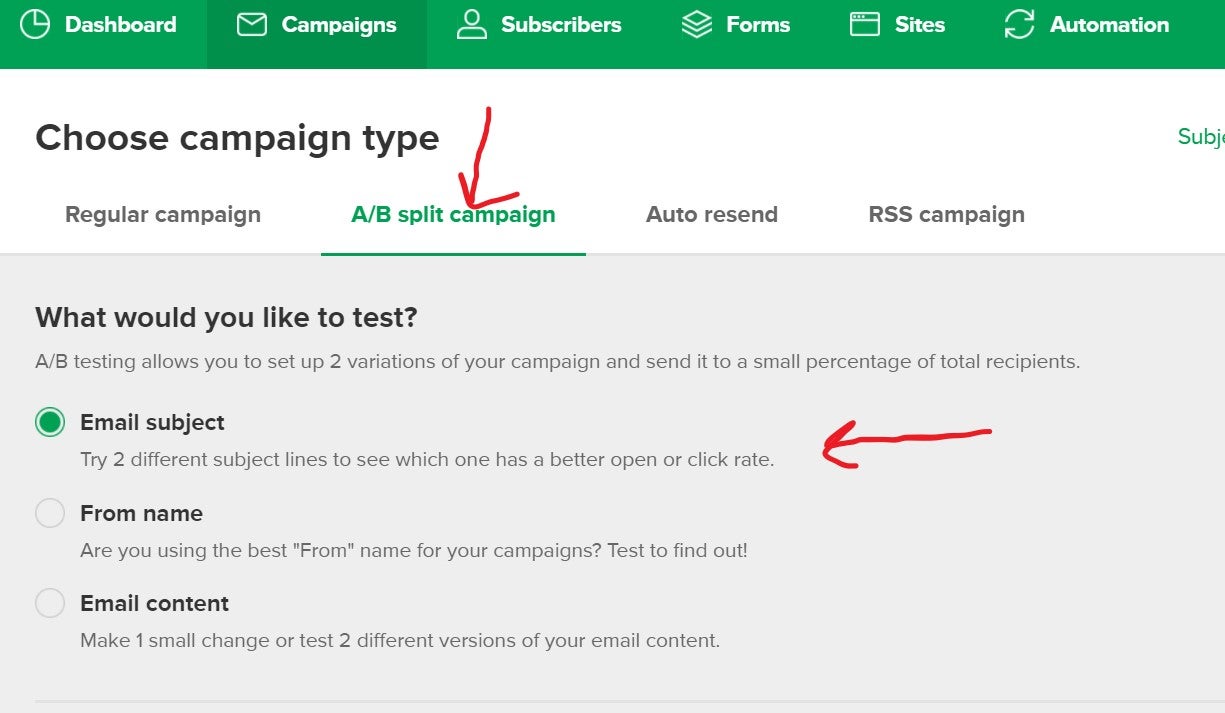Choose the Email content radio option
The width and height of the screenshot is (1225, 713).
(50, 603)
